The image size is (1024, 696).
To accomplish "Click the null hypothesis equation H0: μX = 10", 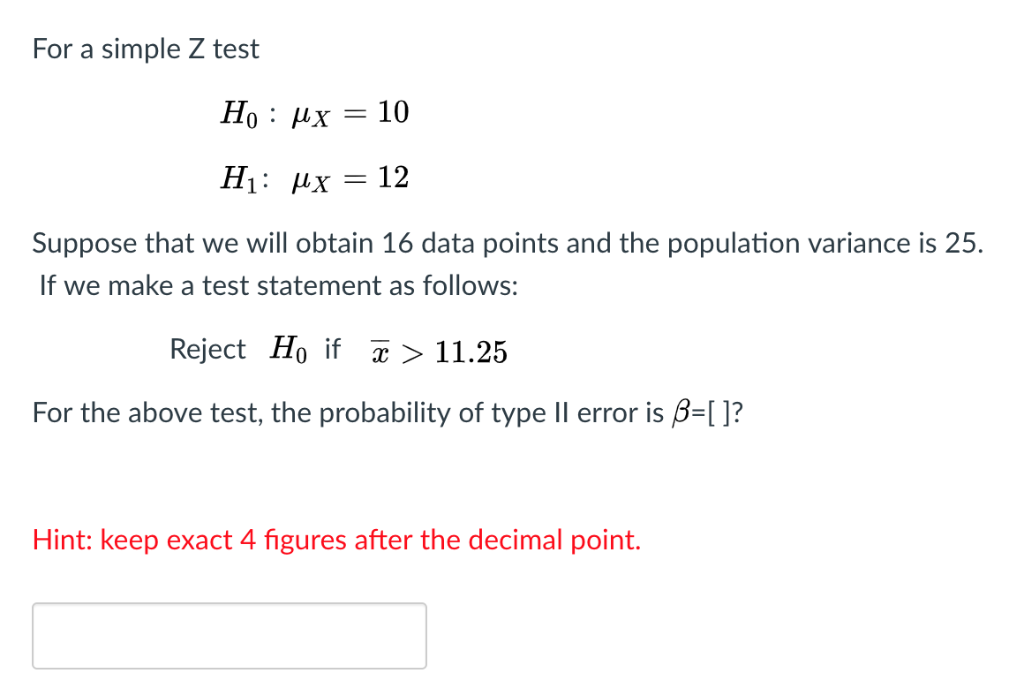I will (x=314, y=113).
